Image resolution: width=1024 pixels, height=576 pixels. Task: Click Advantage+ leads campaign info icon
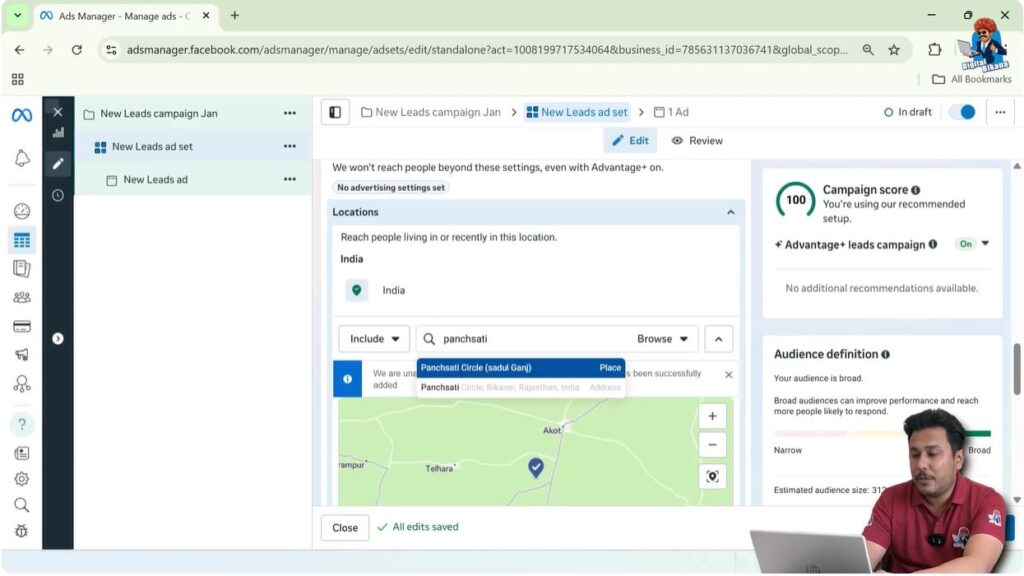[933, 244]
